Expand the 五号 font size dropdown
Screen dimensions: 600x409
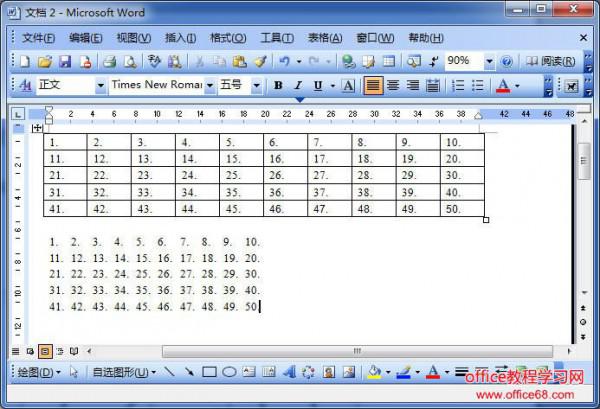coord(256,85)
